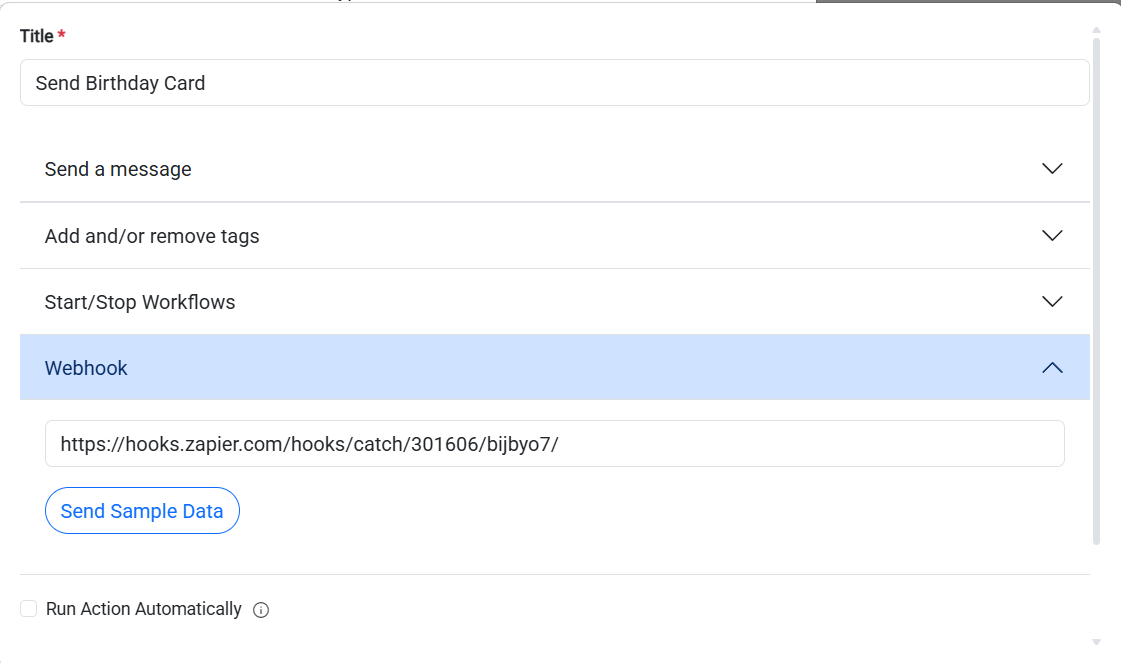Click the webhook URL input field
Viewport: 1121px width, 663px height.
click(555, 444)
